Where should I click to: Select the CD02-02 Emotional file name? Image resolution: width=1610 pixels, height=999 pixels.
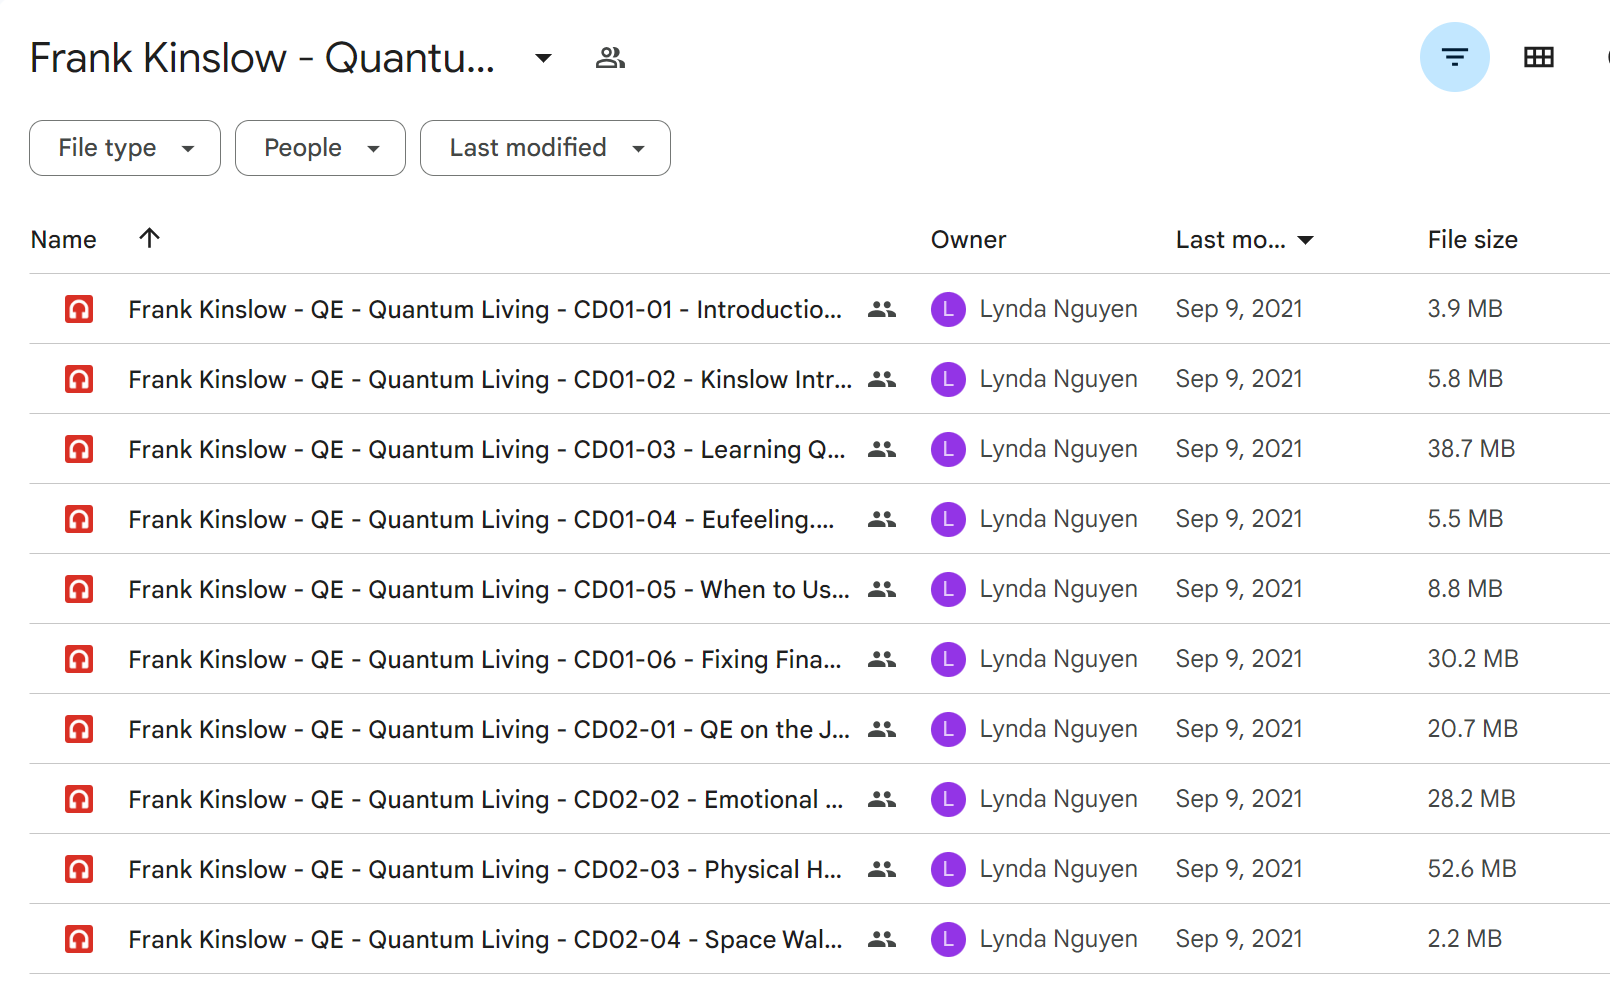coord(486,800)
